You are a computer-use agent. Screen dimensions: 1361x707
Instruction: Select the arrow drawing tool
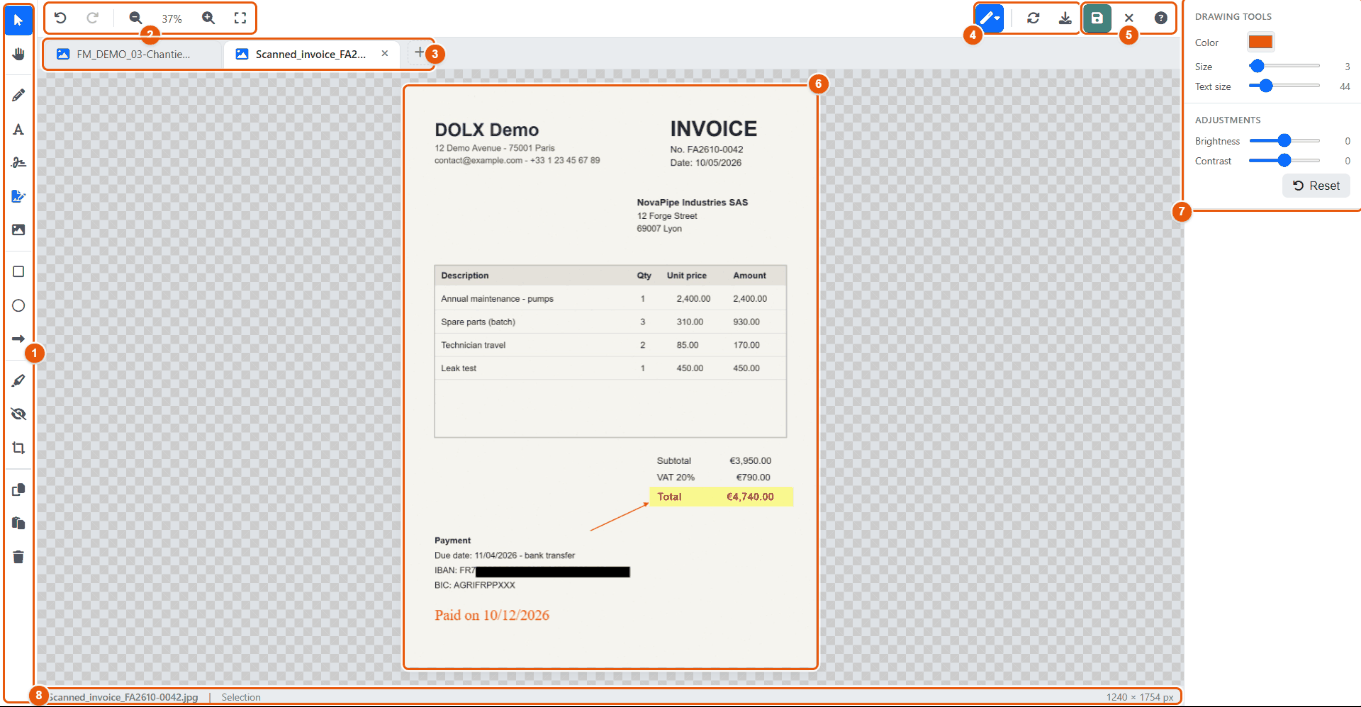coord(18,339)
